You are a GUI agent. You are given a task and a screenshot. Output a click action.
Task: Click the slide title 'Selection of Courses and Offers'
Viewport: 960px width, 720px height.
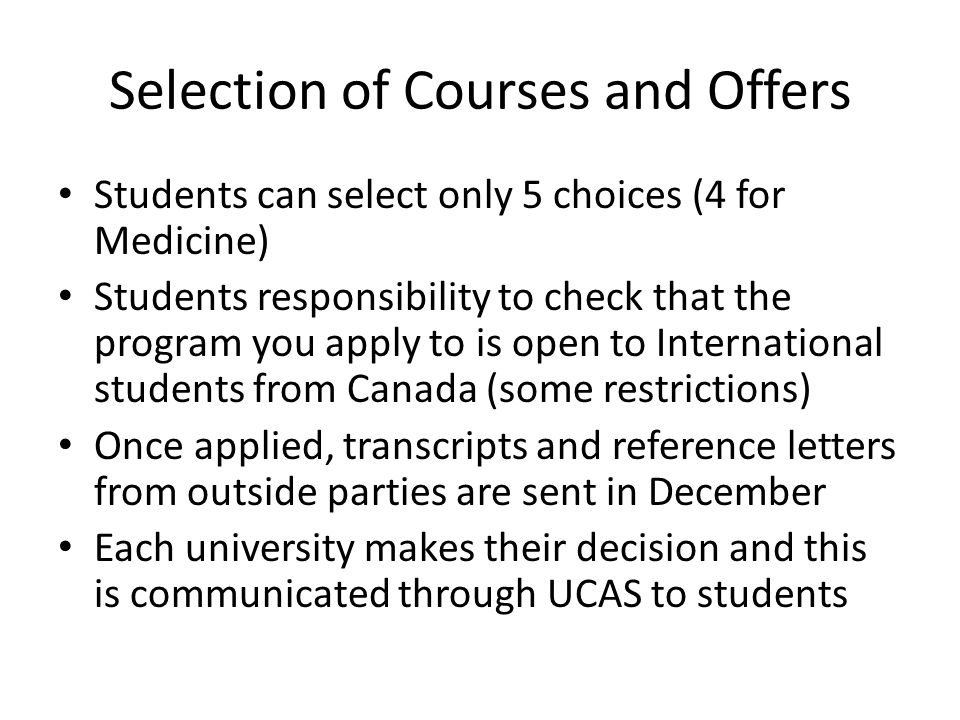coord(479,91)
